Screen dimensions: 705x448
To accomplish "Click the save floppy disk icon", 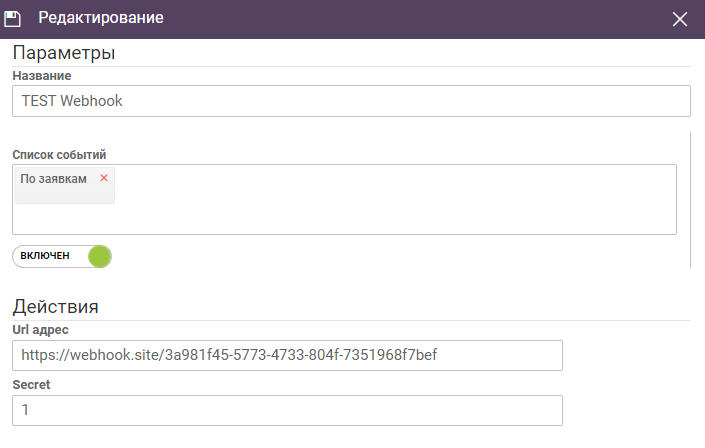I will (14, 19).
